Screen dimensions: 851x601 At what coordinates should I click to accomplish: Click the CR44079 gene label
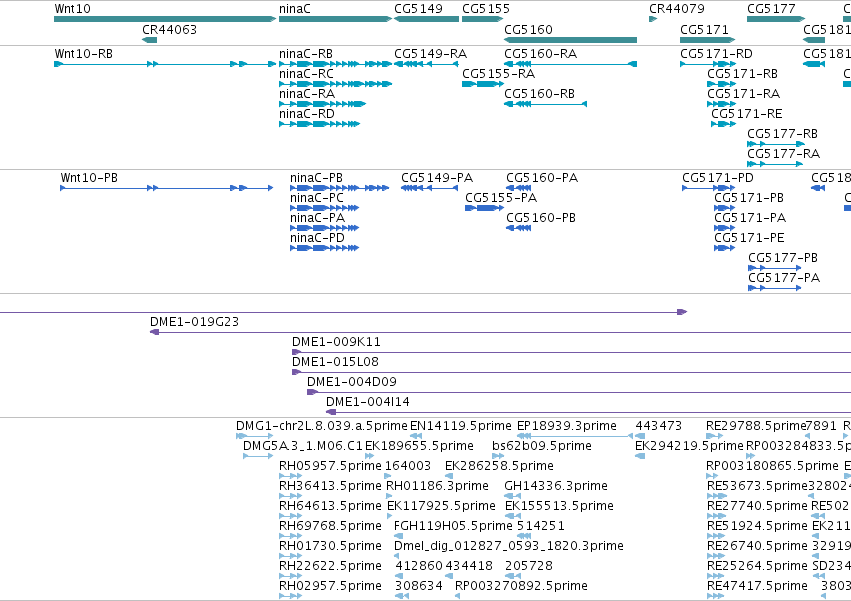click(677, 9)
